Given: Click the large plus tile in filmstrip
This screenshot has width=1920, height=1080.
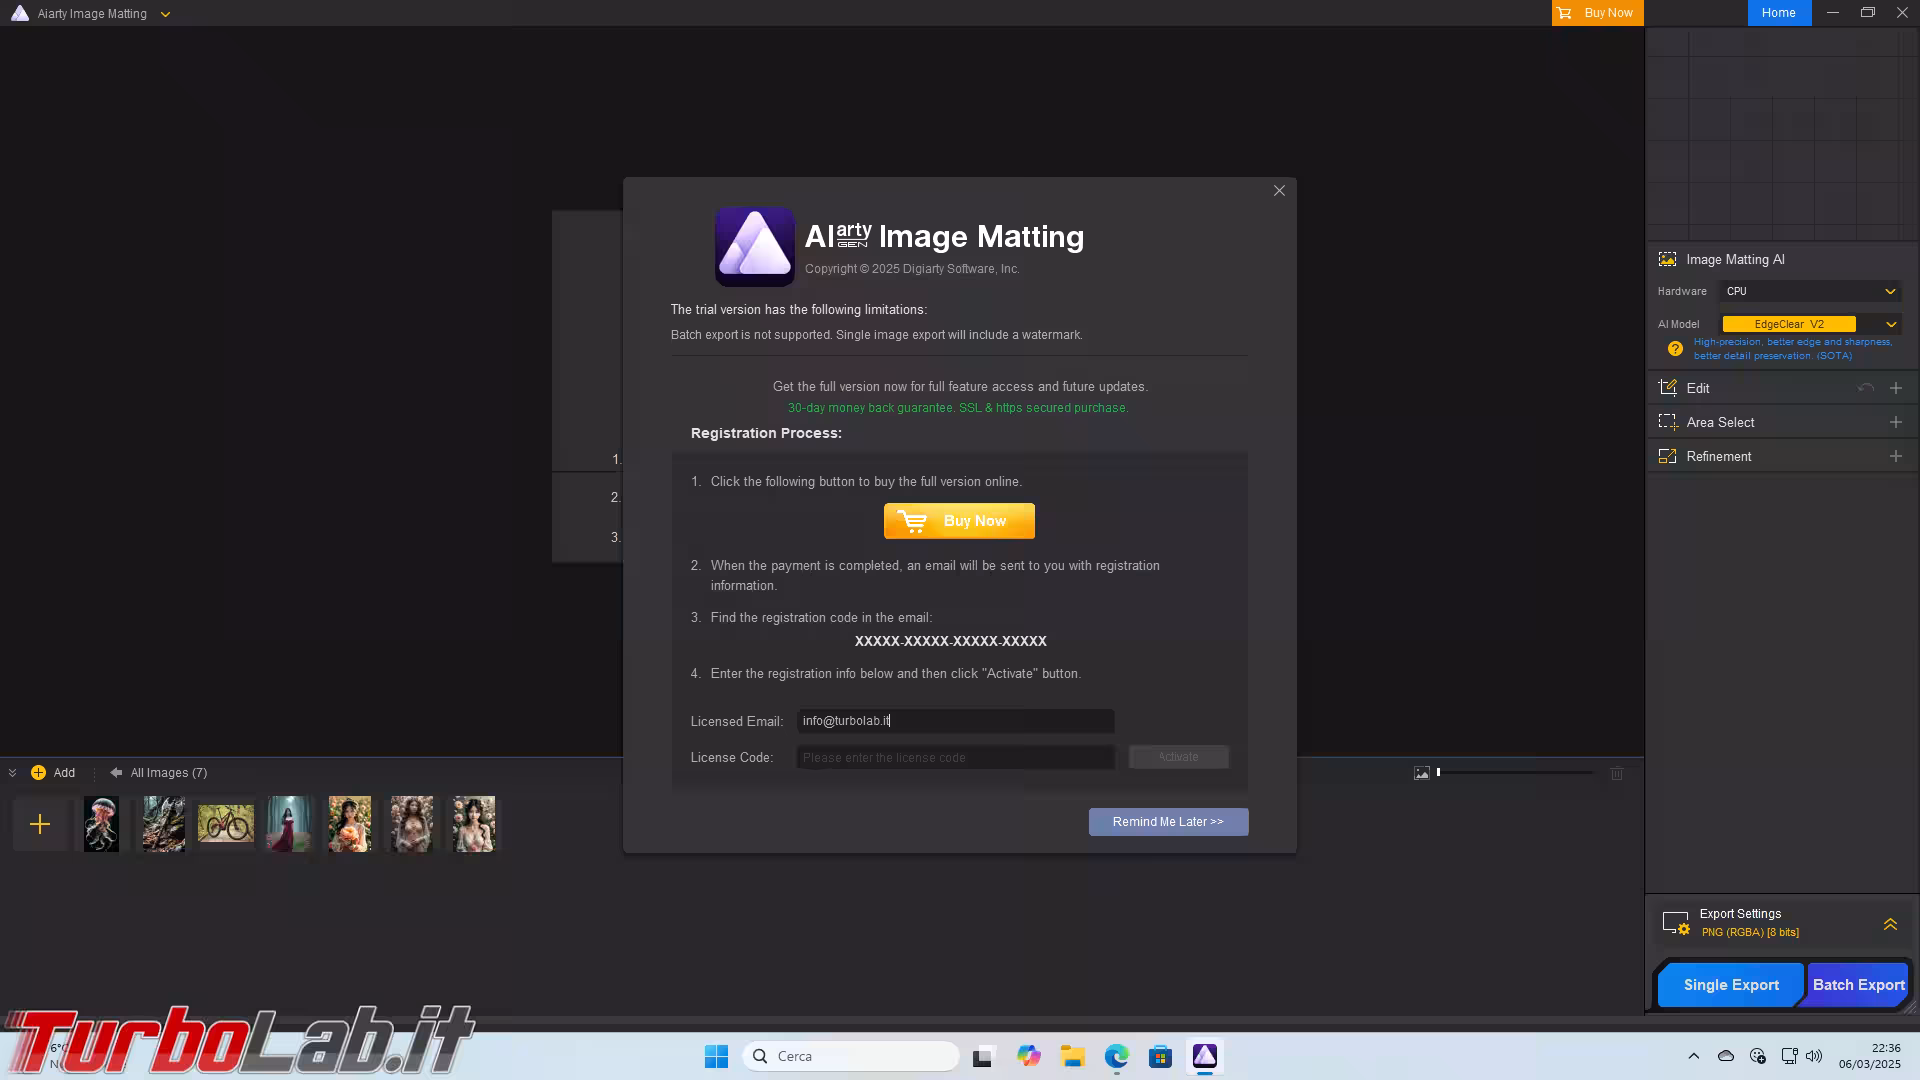Looking at the screenshot, I should click(x=40, y=824).
